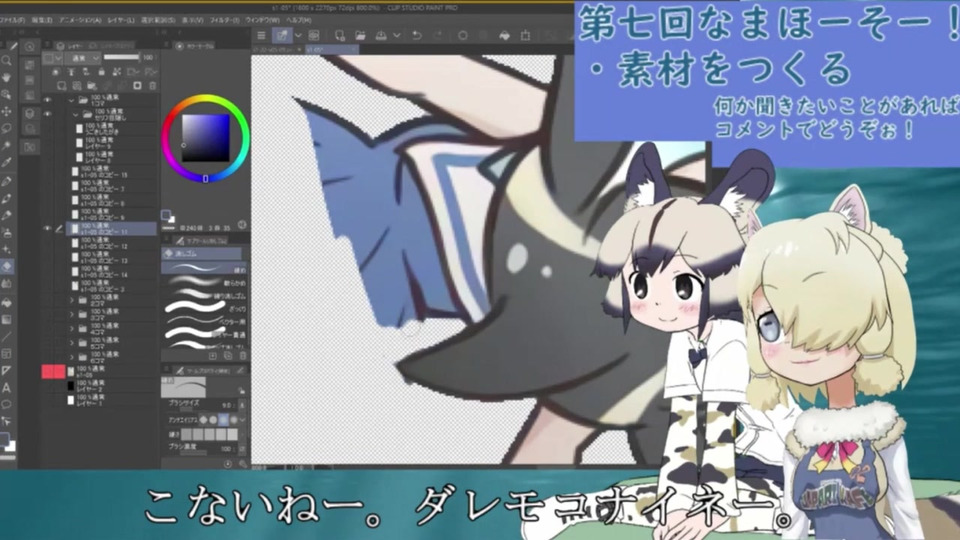Select the Lasso selection tool
960x540 pixels.
(7, 129)
